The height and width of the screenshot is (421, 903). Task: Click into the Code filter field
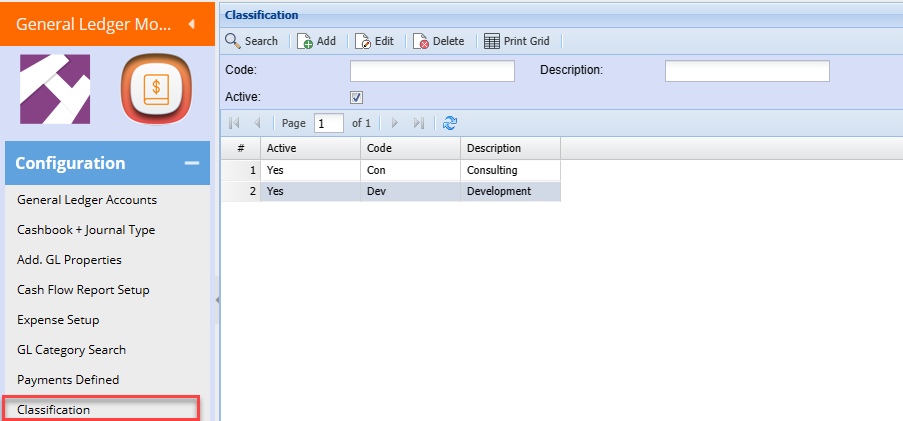tap(431, 71)
